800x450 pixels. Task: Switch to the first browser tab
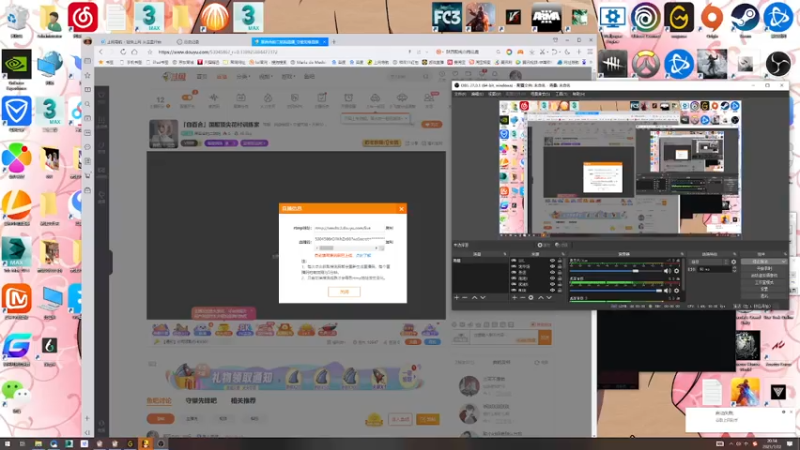pos(134,42)
